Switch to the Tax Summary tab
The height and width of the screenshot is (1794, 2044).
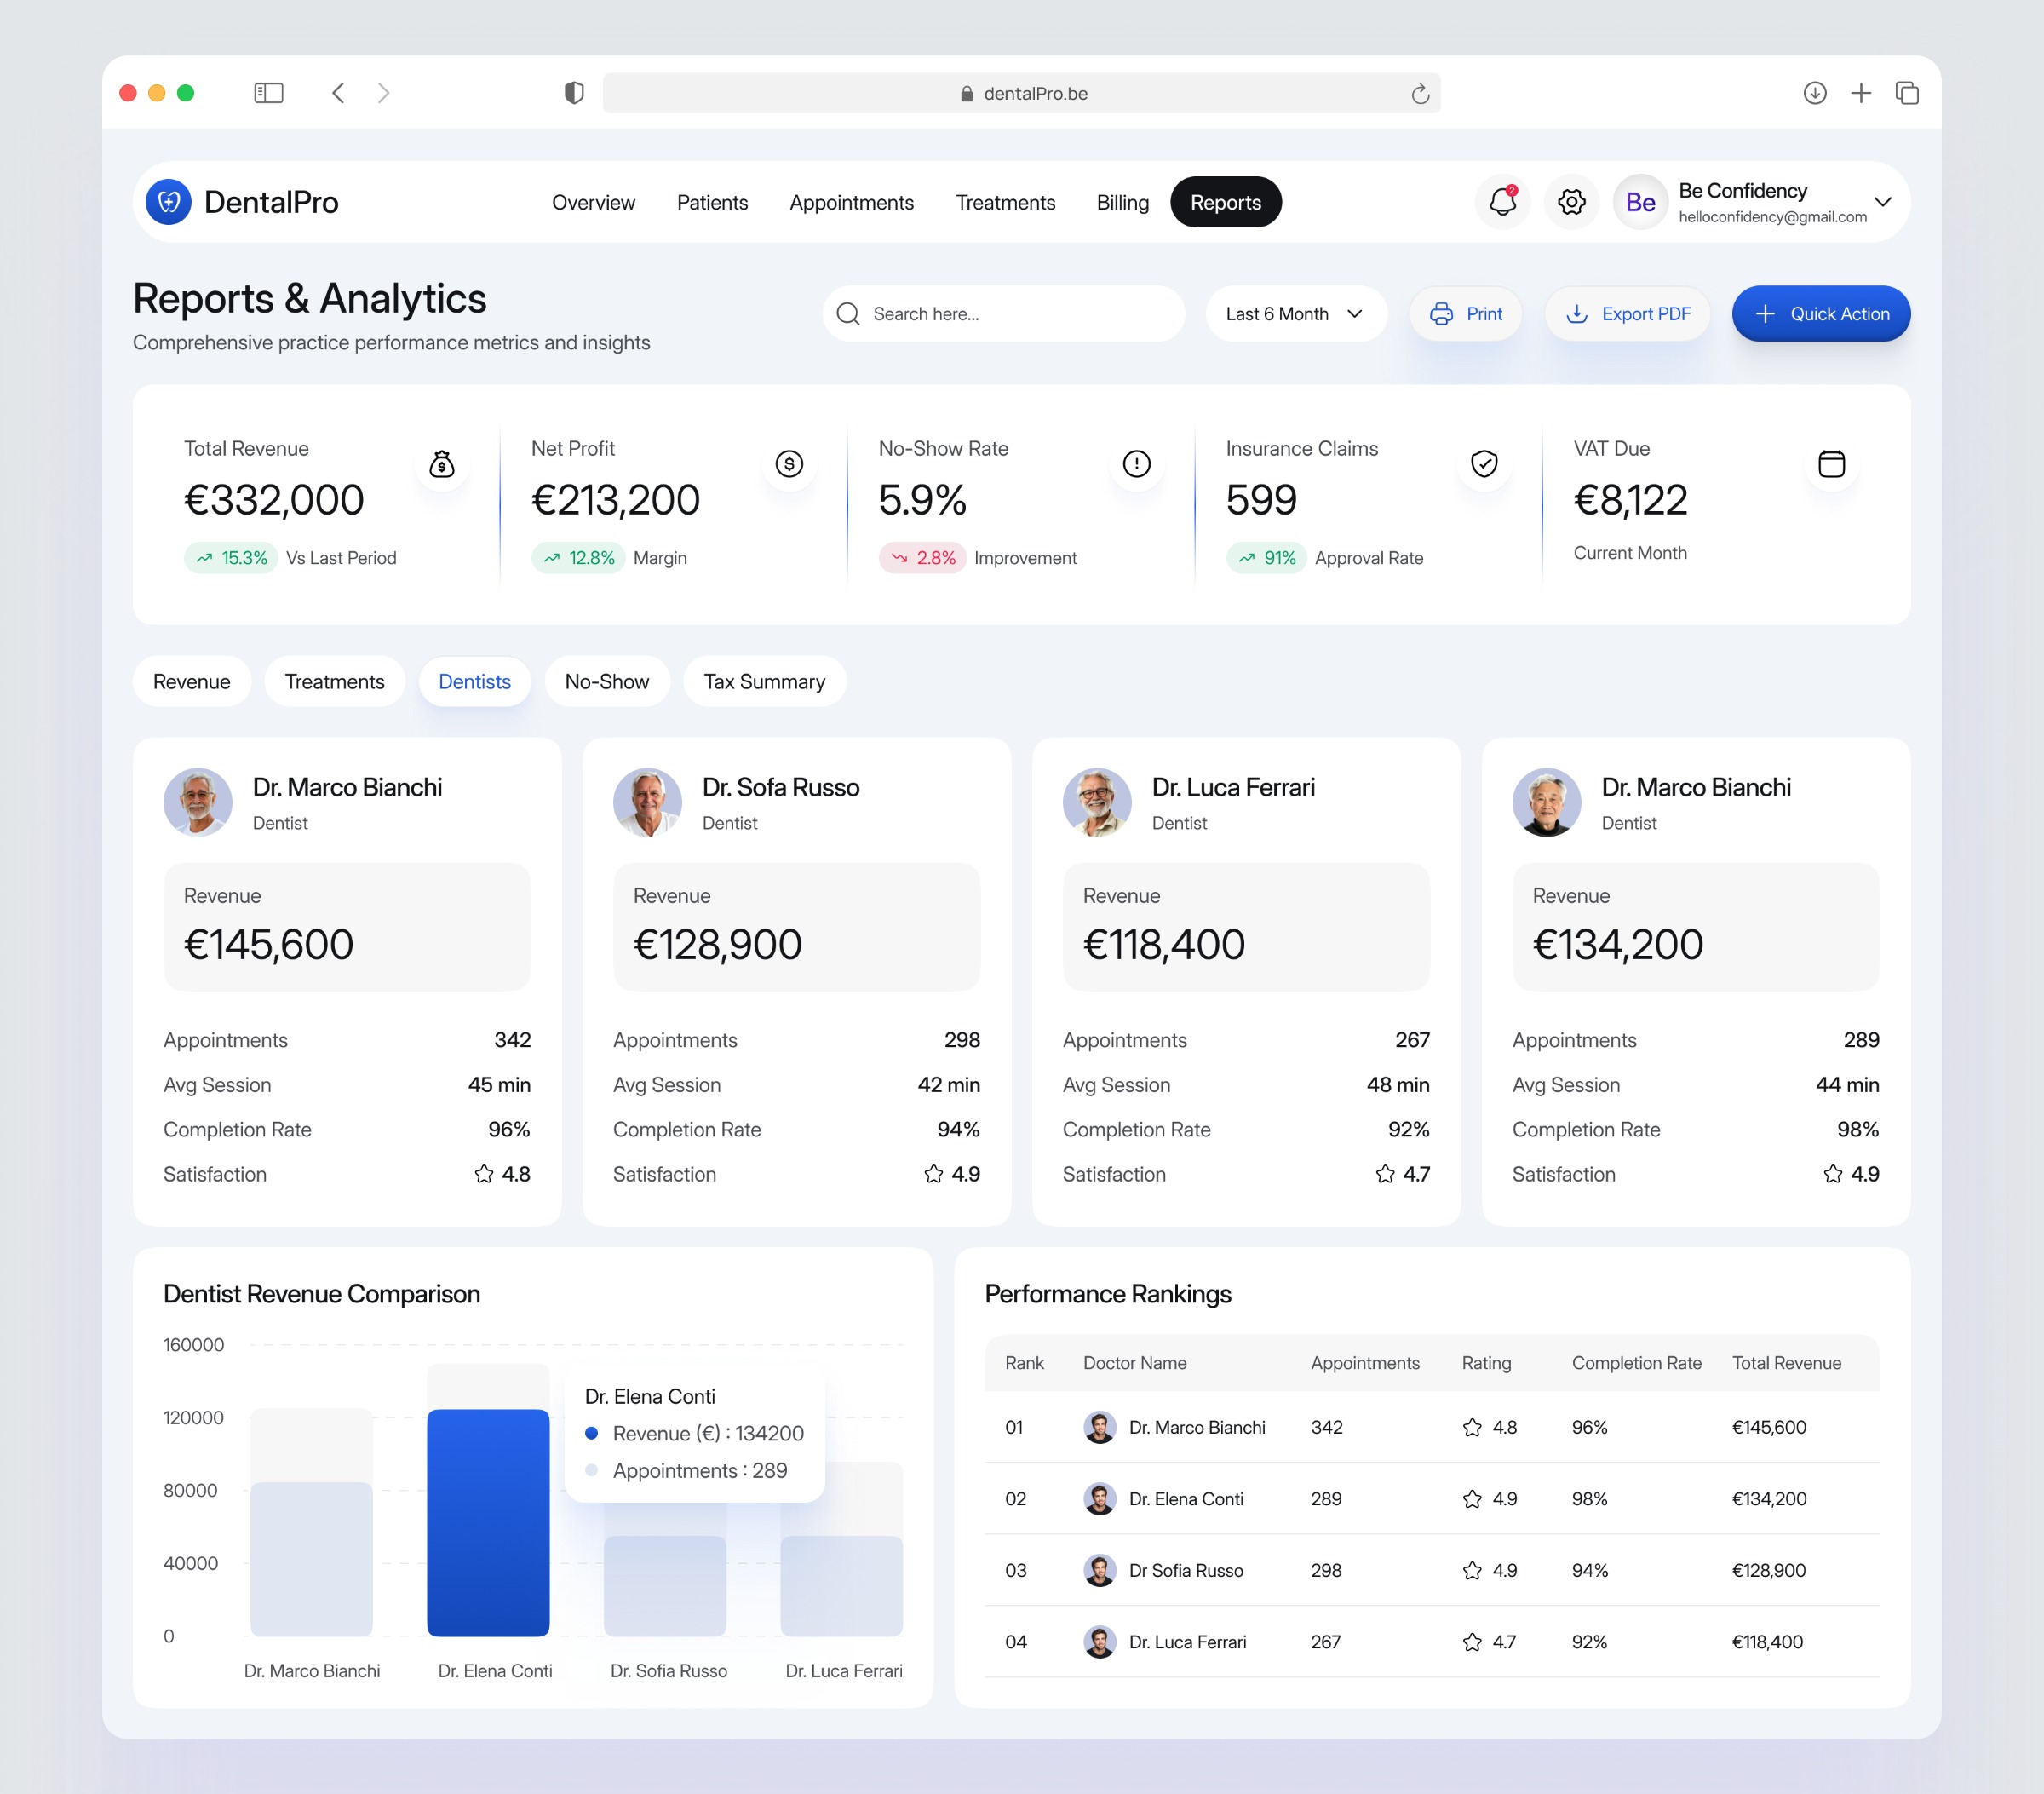click(x=764, y=681)
